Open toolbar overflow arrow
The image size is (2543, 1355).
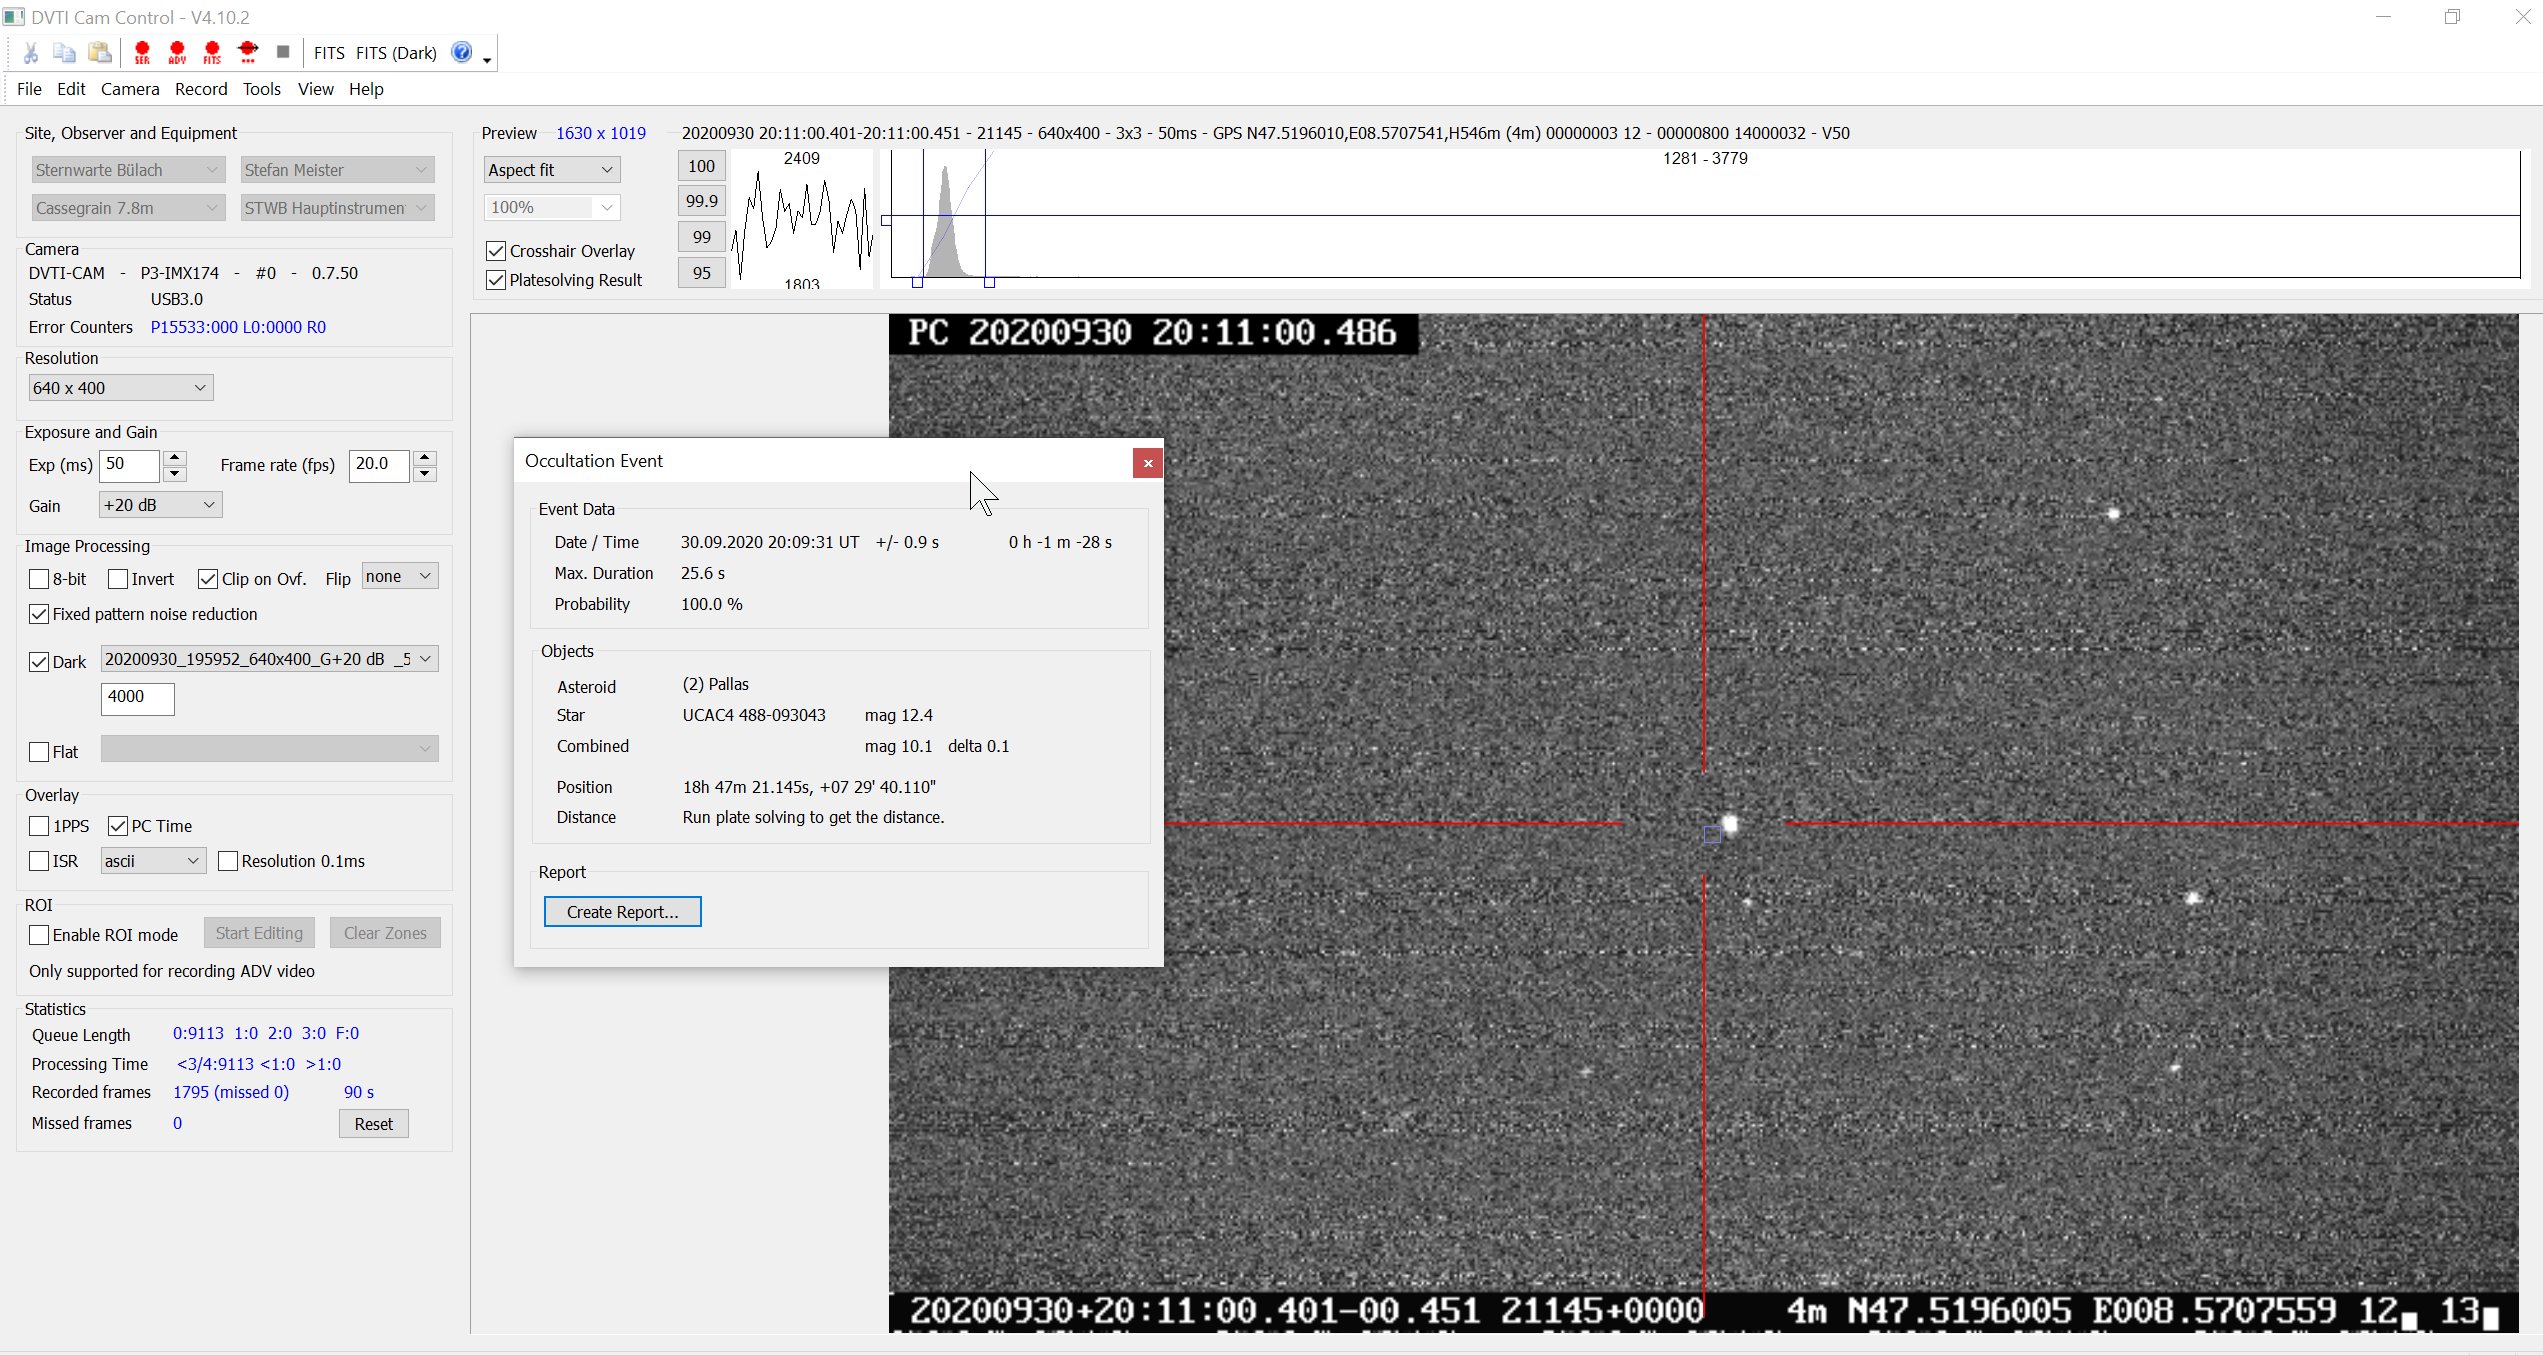tap(487, 60)
